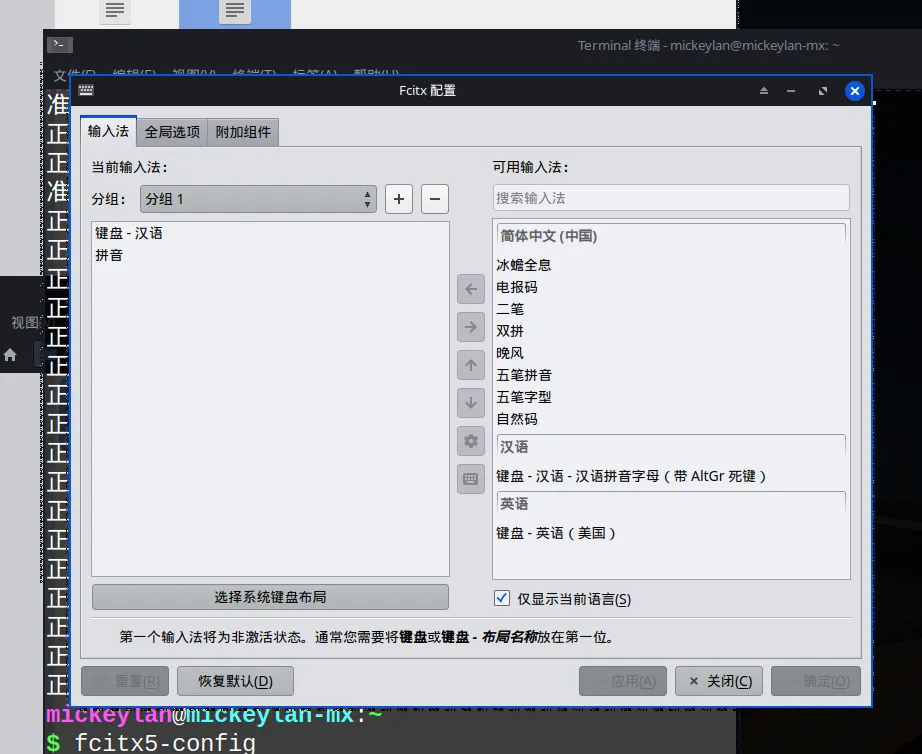The height and width of the screenshot is (754, 922).
Task: Click the fcitx5-config command in the terminal
Action: [x=165, y=742]
